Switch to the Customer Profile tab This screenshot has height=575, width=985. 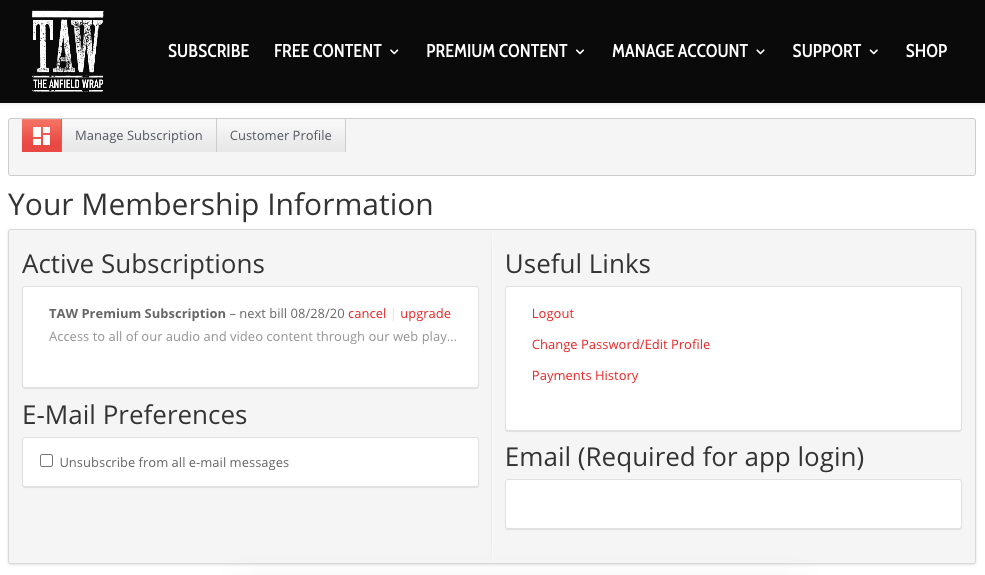[x=281, y=135]
